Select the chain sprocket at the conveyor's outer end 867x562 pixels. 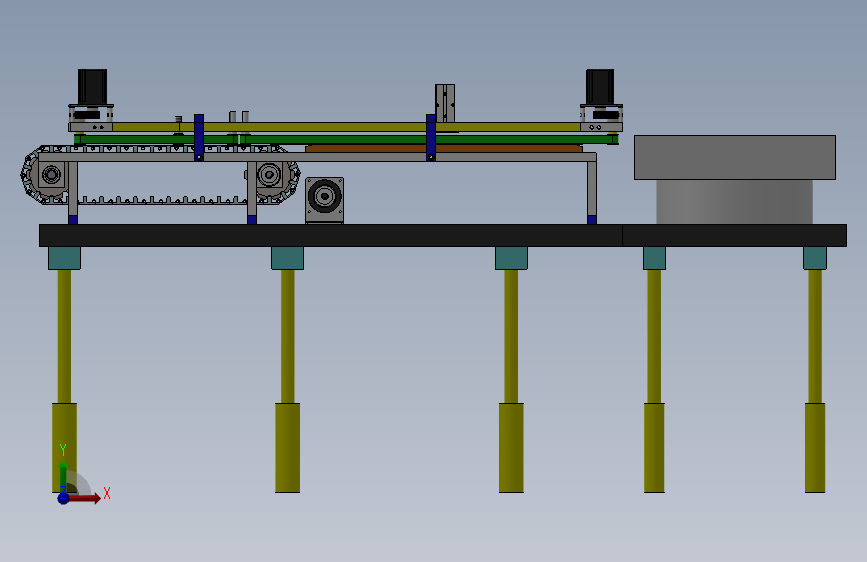tap(50, 175)
